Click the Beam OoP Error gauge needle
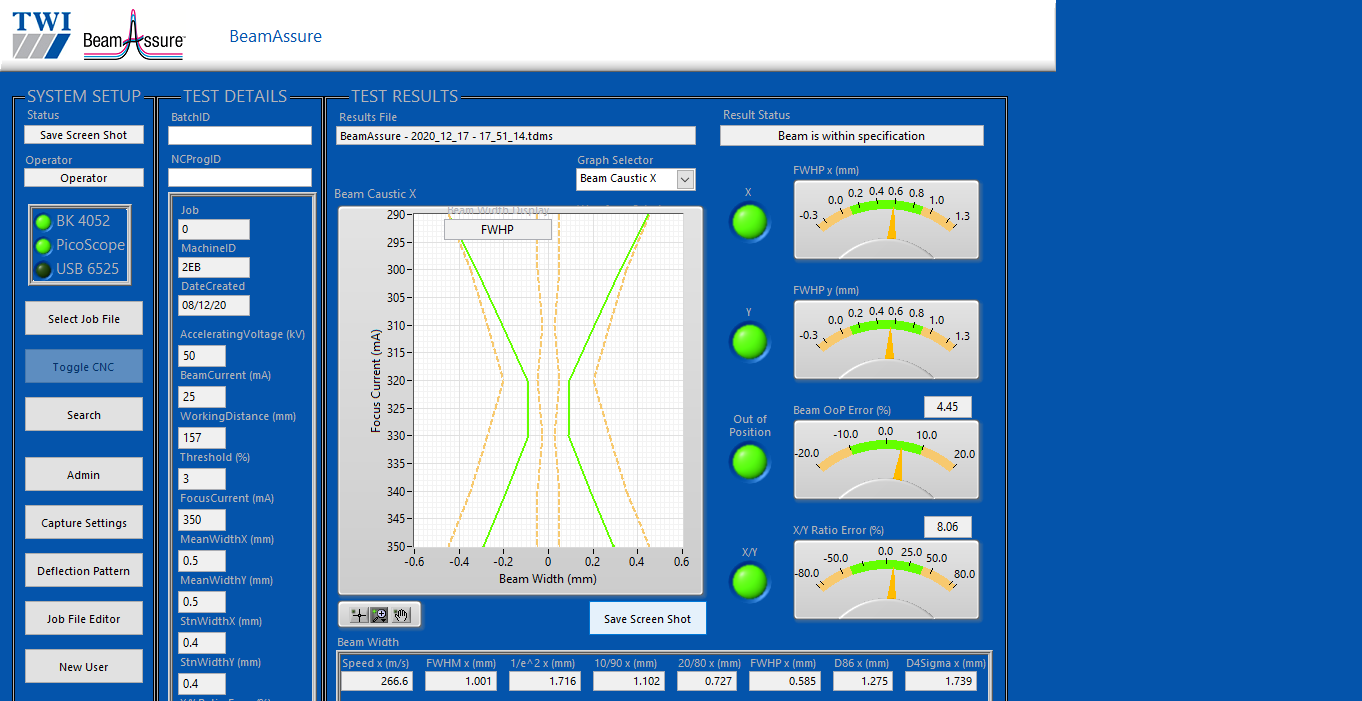This screenshot has width=1362, height=701. tap(897, 465)
